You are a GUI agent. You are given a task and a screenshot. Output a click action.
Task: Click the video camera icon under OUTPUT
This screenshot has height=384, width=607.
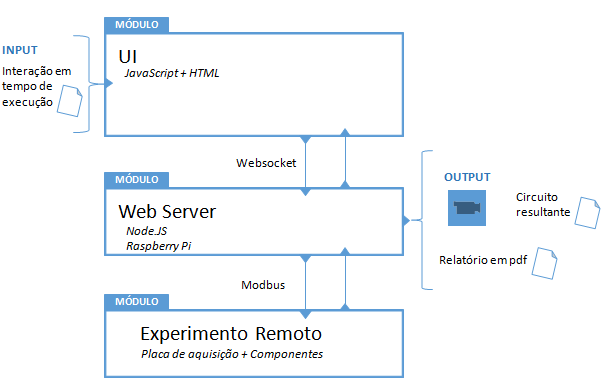coord(466,208)
